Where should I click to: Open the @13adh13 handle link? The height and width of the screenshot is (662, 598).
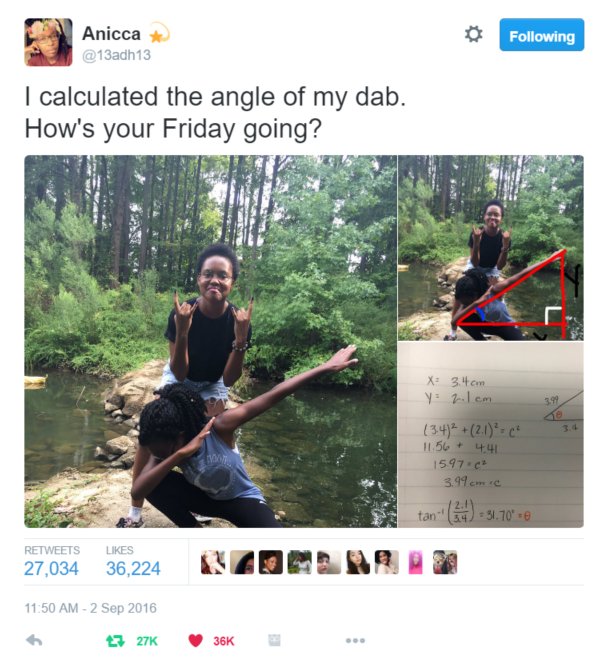tap(116, 55)
